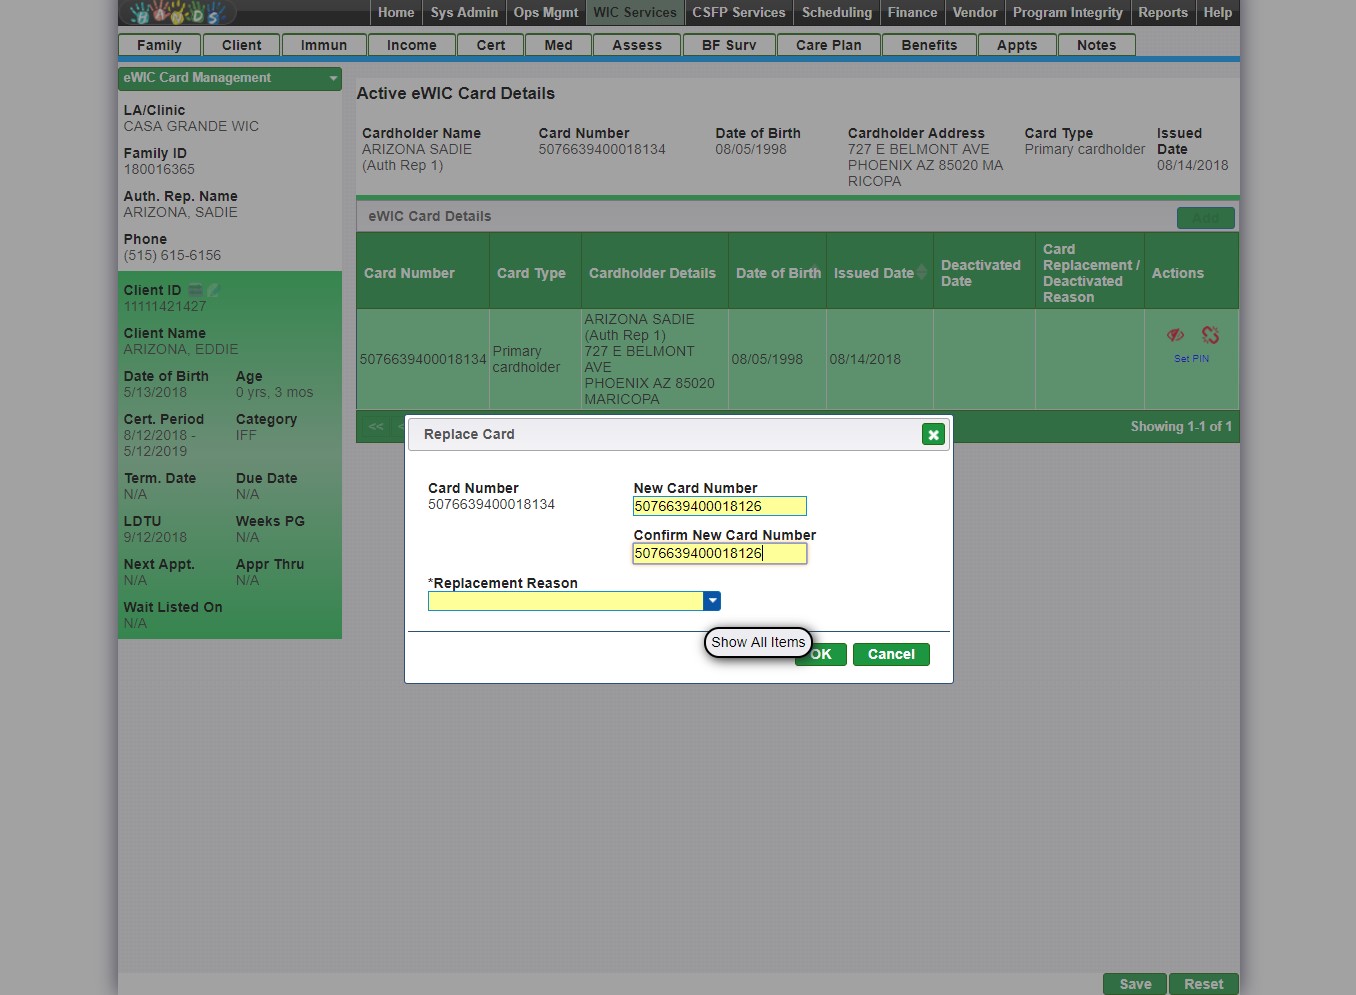Click the HANDS logo
This screenshot has height=995, width=1356.
[178, 13]
